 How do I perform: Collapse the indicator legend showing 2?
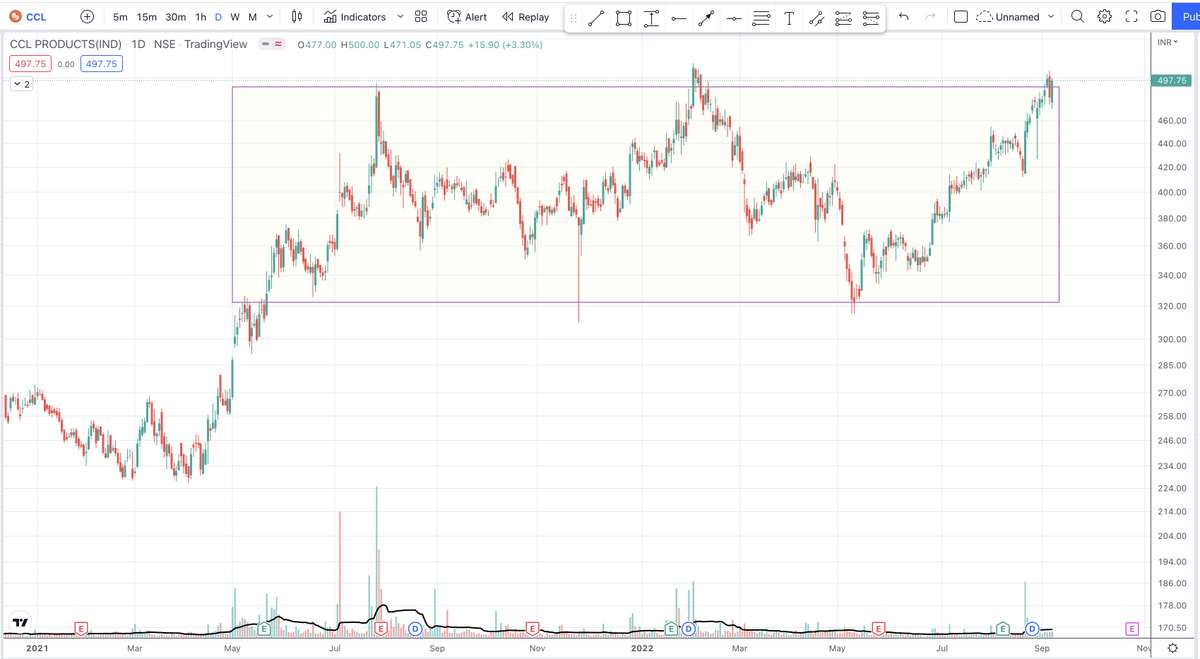point(21,84)
